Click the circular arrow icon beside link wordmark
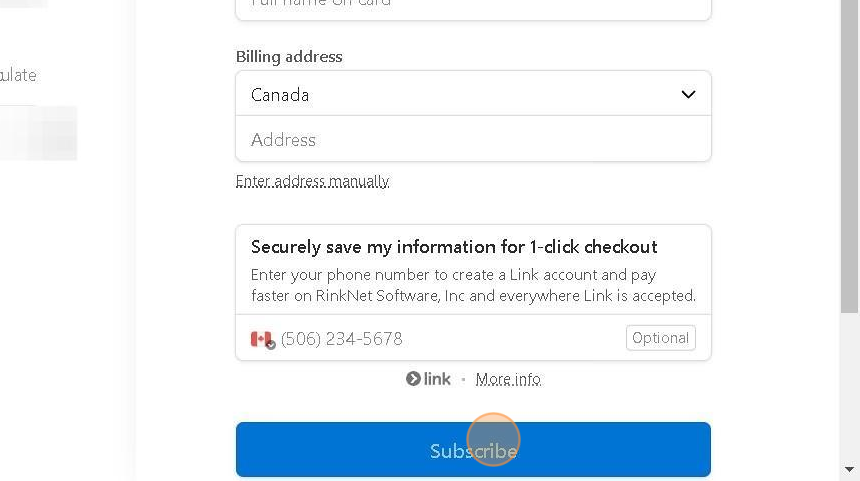This screenshot has height=481, width=860. pos(413,379)
